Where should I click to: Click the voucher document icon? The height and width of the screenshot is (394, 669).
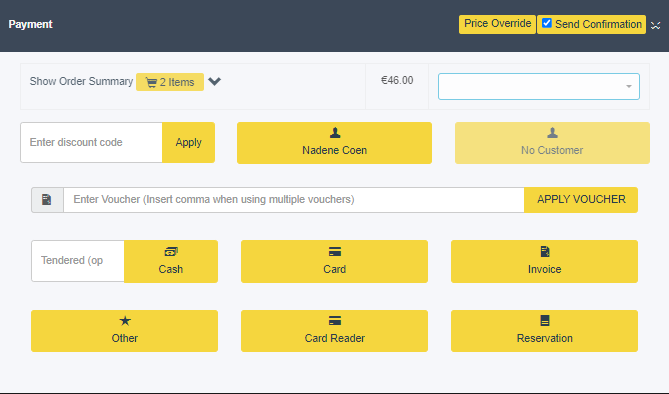(47, 200)
